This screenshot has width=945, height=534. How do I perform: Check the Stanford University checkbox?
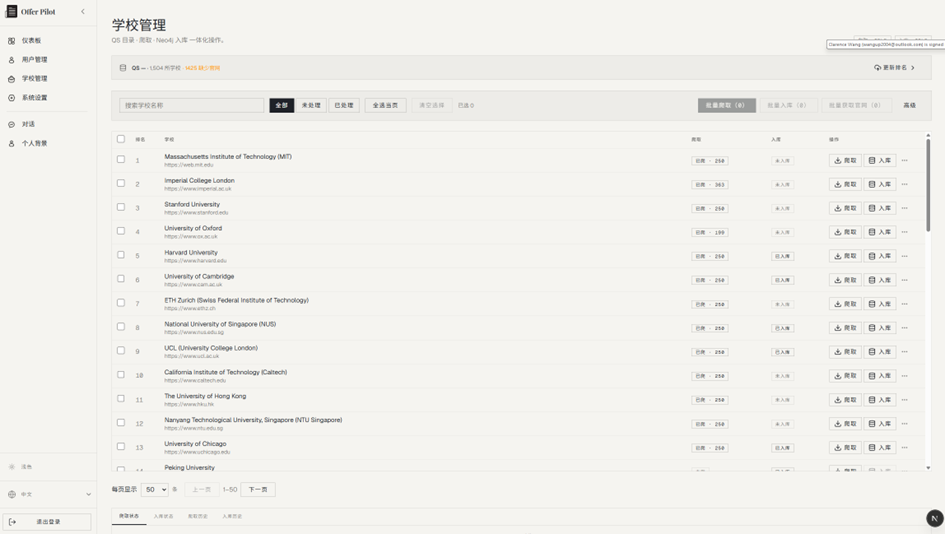[121, 207]
